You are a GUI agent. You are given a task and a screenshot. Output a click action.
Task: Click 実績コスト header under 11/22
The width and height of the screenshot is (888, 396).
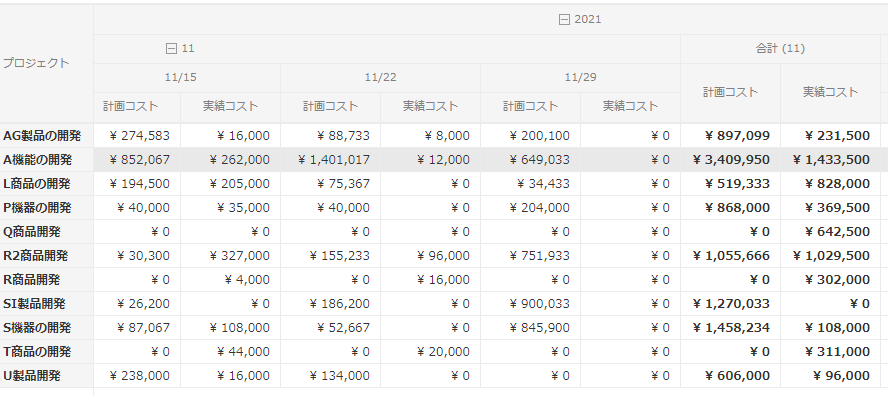[x=430, y=107]
